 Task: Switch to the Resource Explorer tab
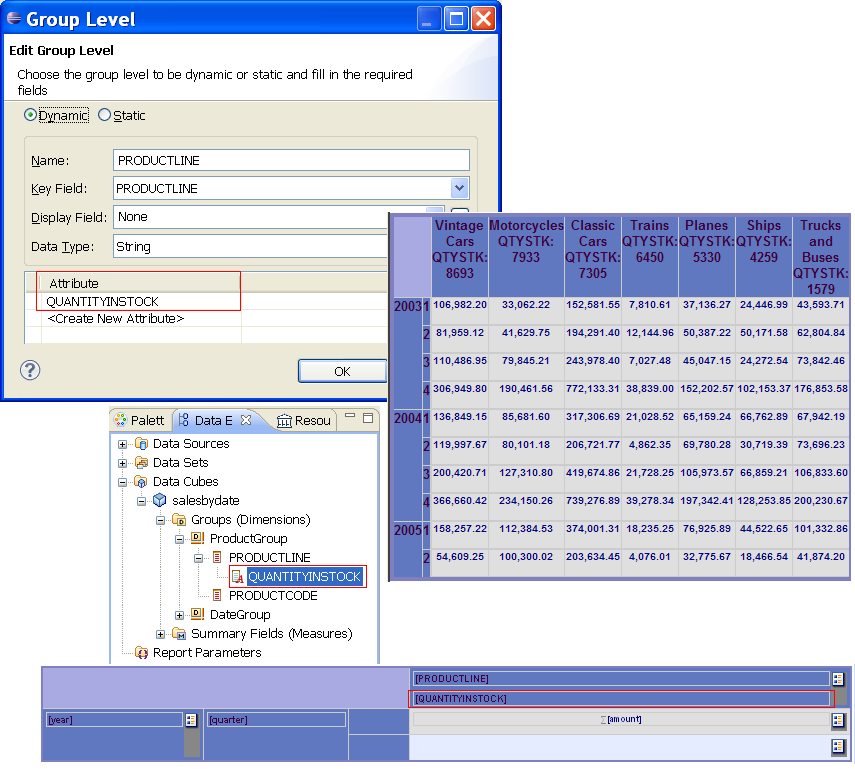click(312, 420)
